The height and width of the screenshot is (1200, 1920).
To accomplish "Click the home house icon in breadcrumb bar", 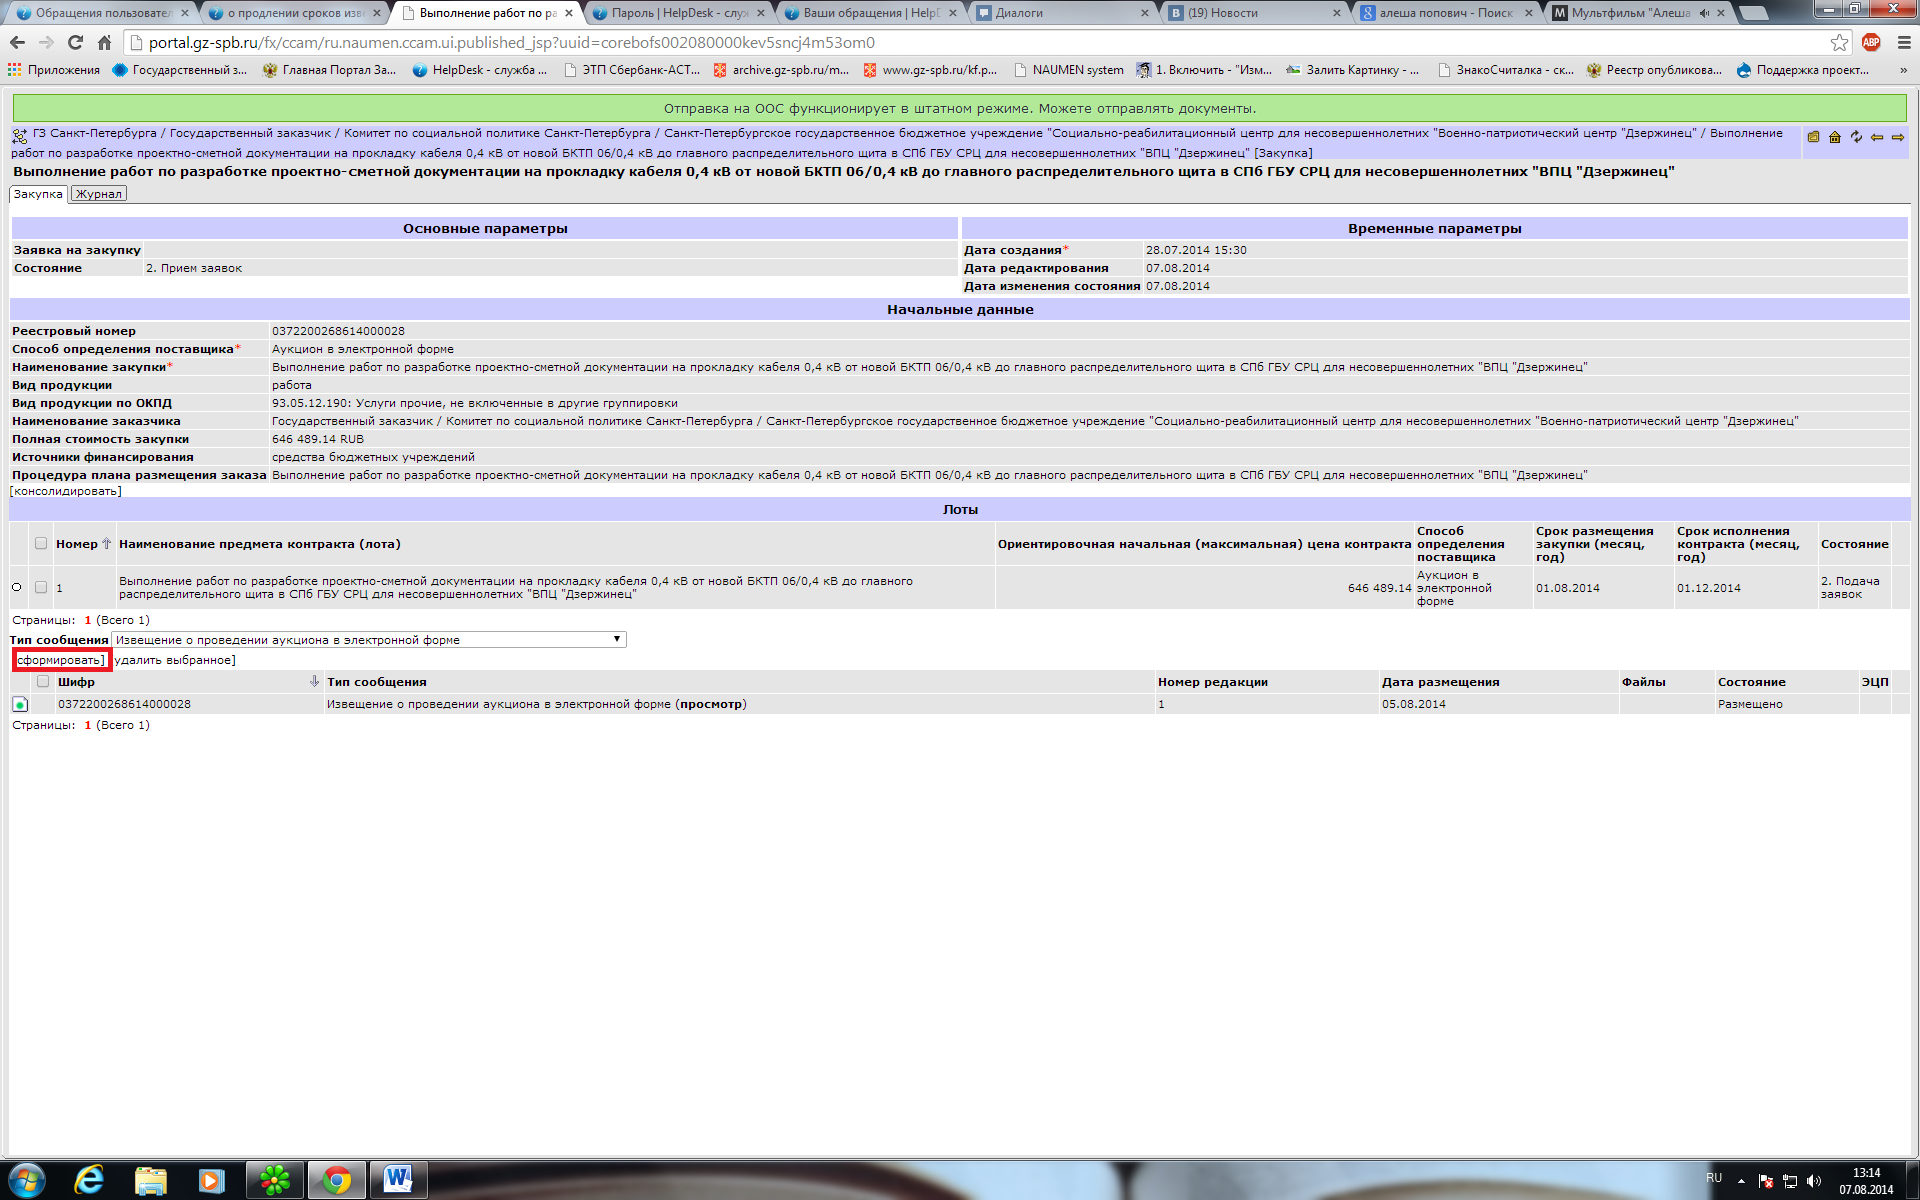I will pyautogui.click(x=1835, y=137).
